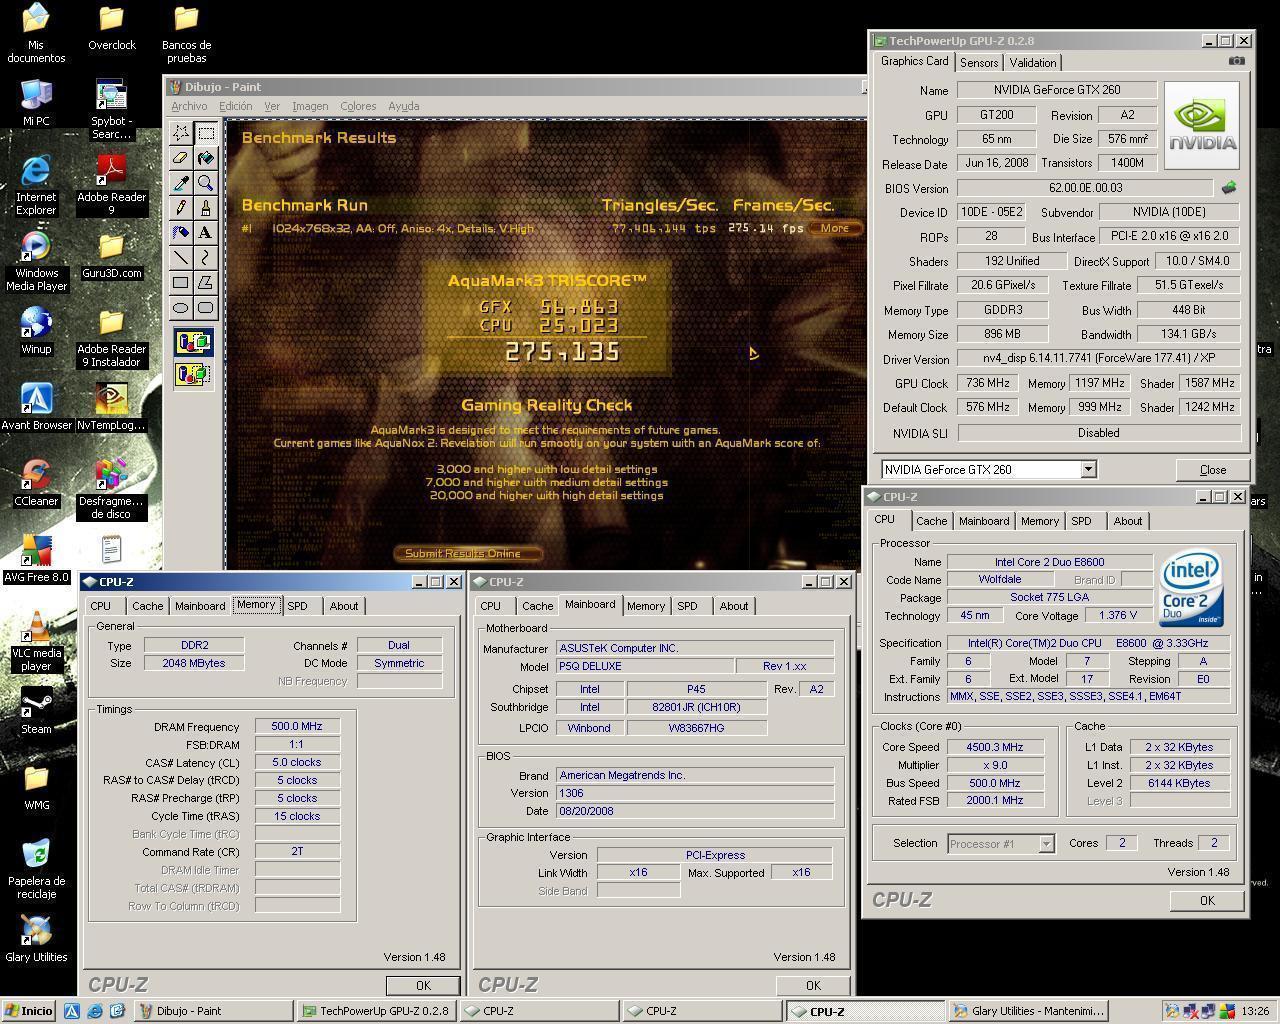Pick the Curve tool in Paint
The image size is (1280, 1024).
click(x=206, y=258)
